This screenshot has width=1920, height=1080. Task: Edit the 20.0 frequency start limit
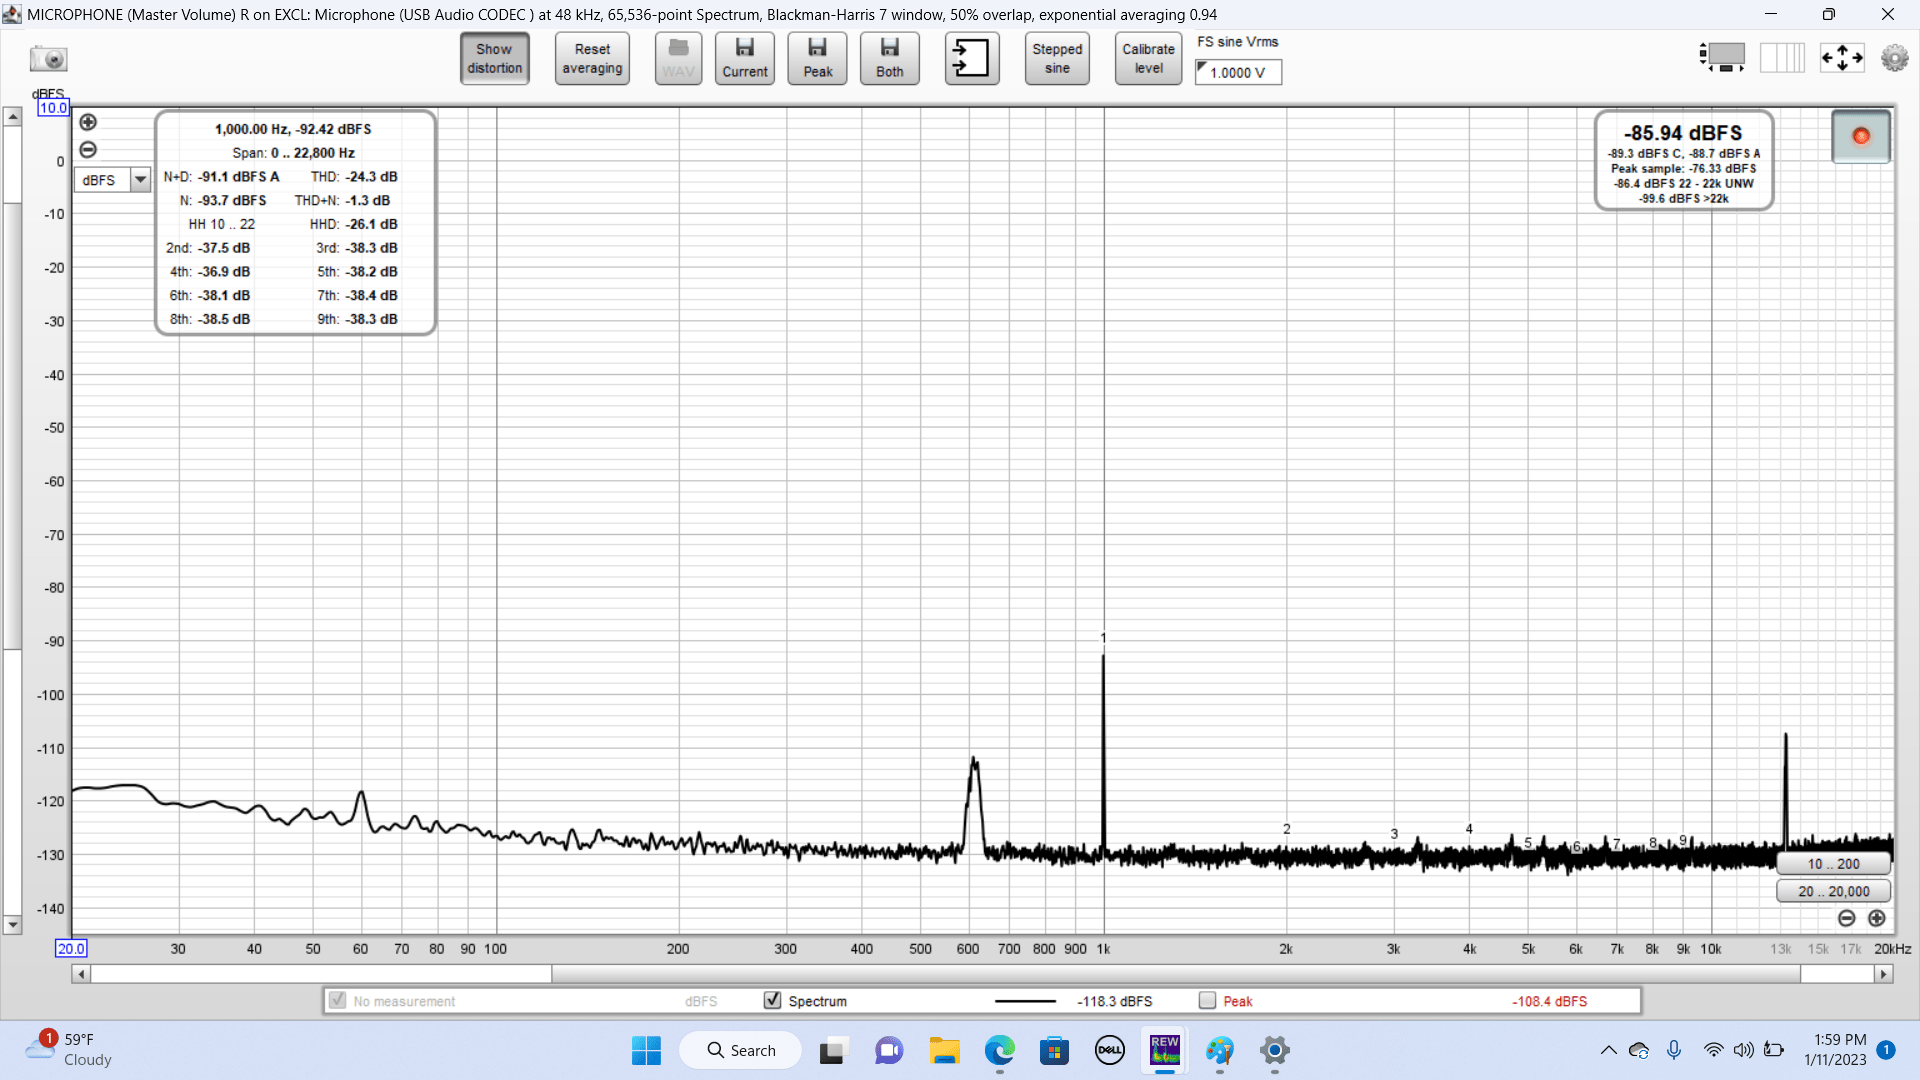[71, 949]
